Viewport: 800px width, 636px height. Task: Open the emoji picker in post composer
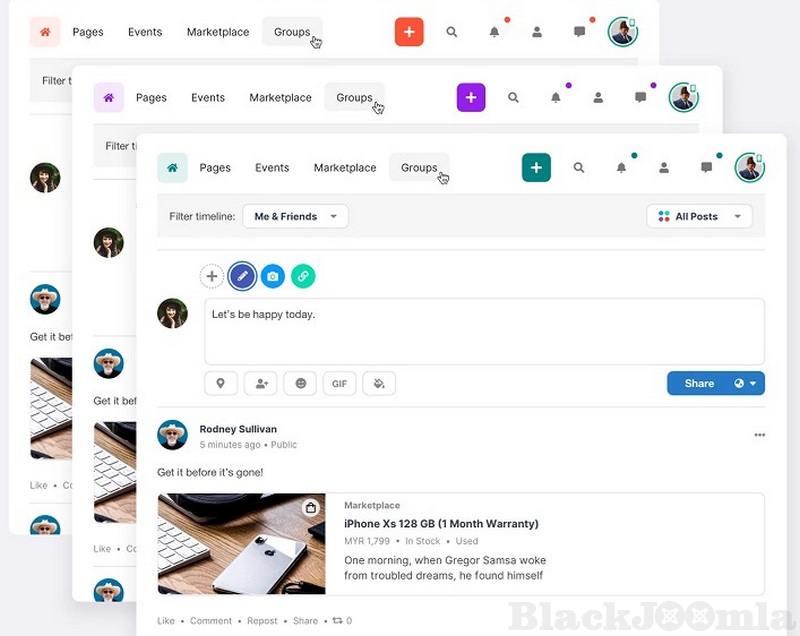300,383
